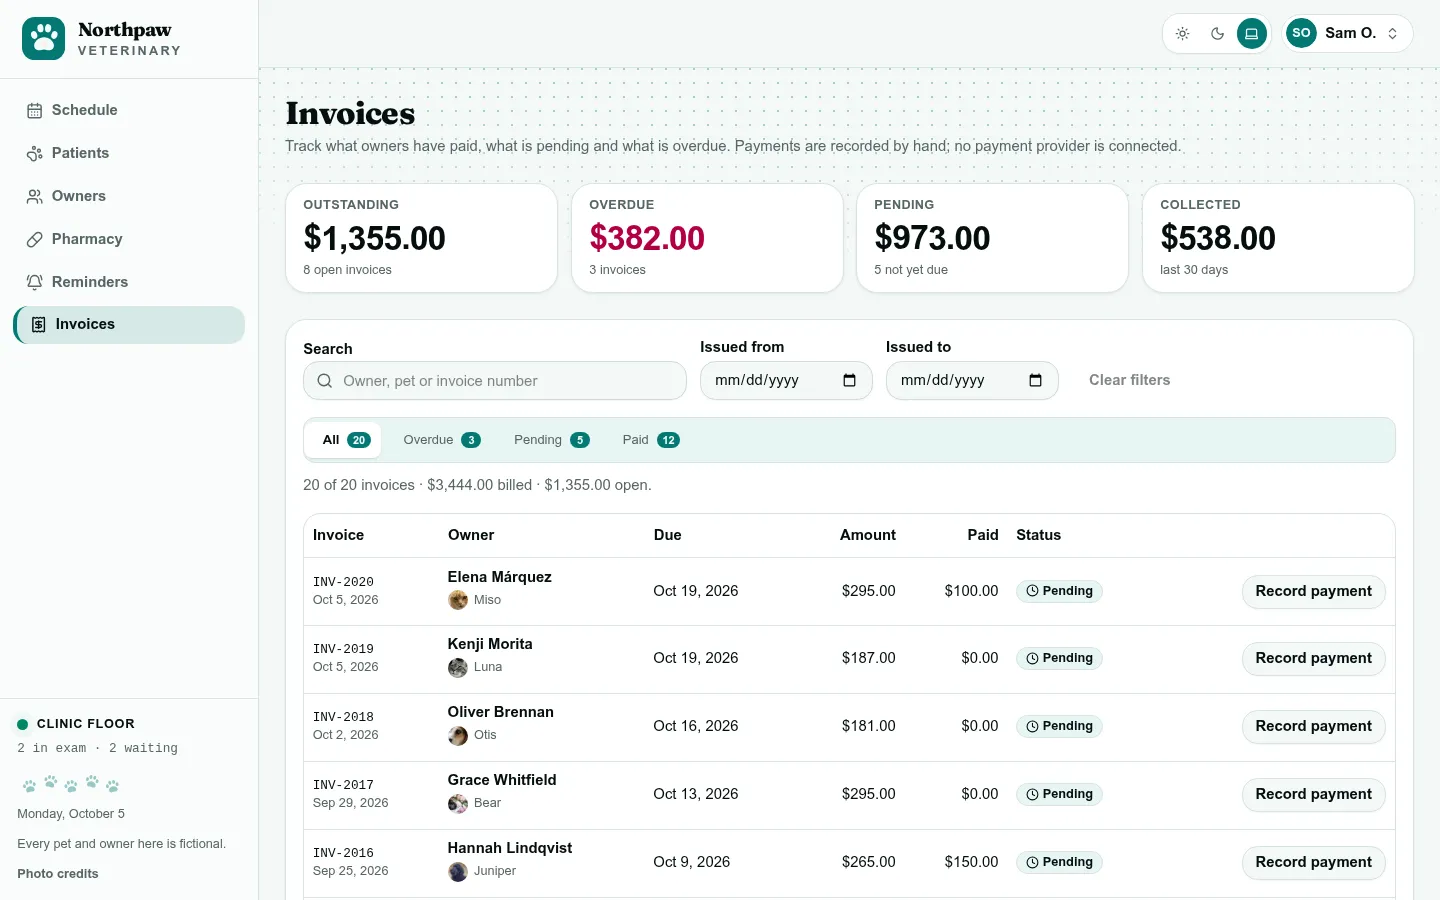Click the Pending status badge for INV-2019
The height and width of the screenshot is (900, 1440).
click(1059, 658)
